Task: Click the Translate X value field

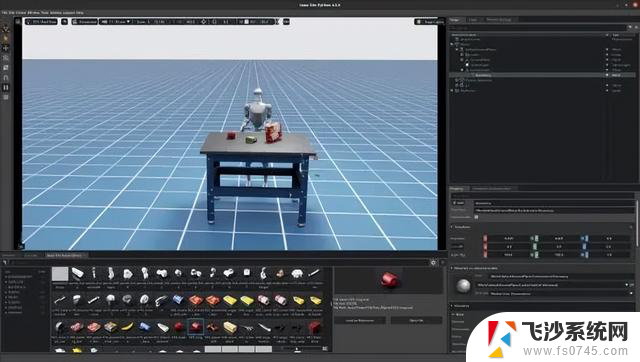Action: click(x=509, y=238)
